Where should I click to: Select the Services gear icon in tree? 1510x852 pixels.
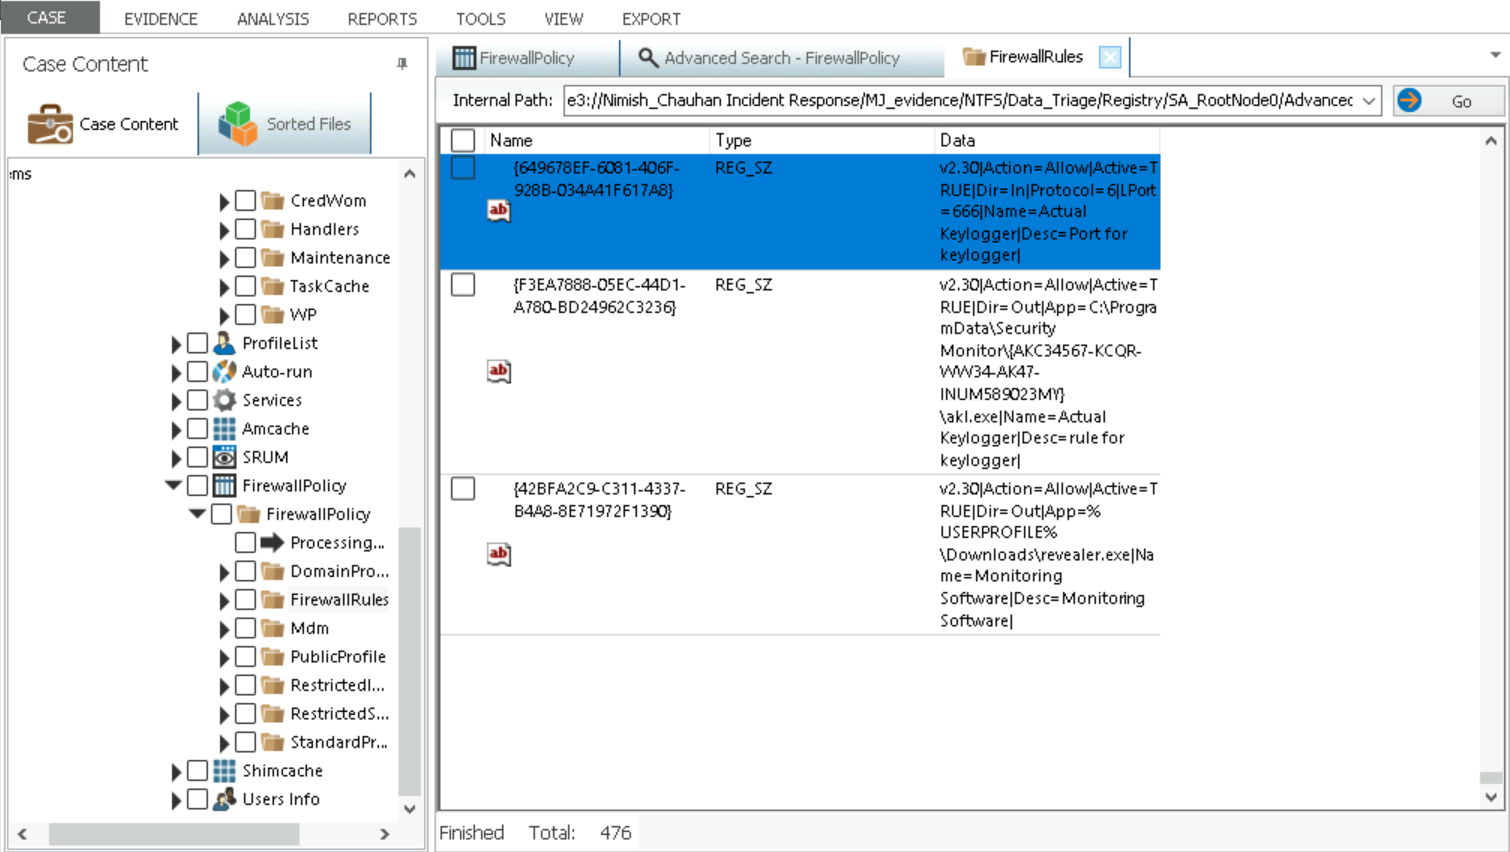pyautogui.click(x=224, y=400)
